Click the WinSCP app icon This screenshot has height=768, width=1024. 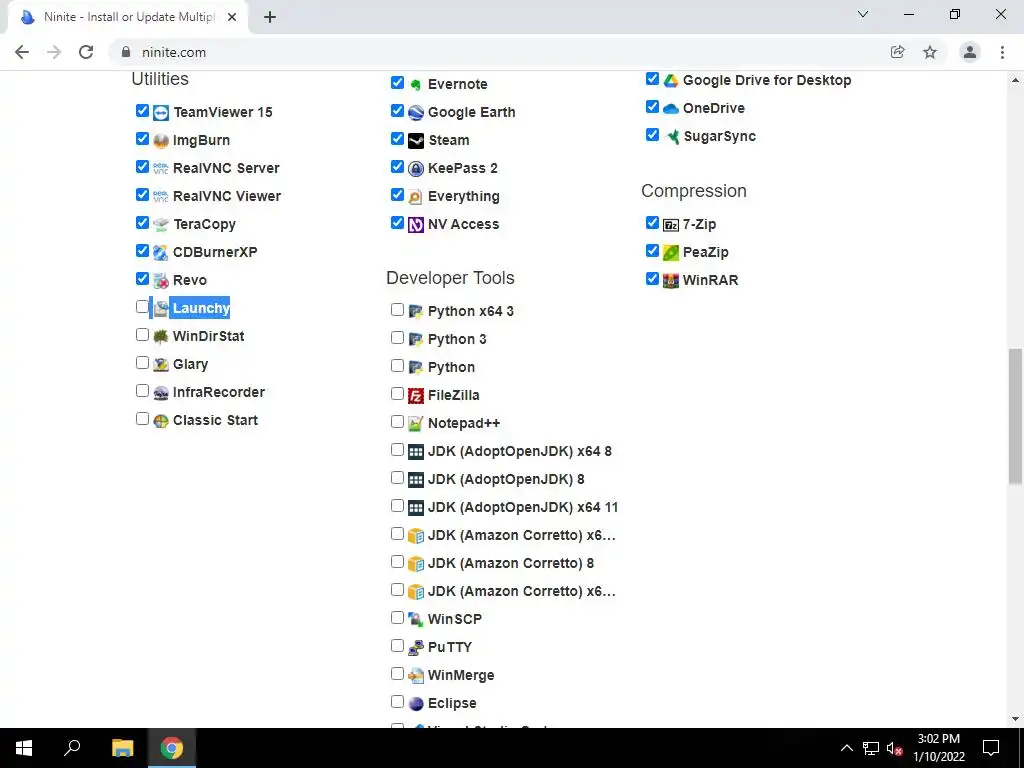tap(416, 620)
